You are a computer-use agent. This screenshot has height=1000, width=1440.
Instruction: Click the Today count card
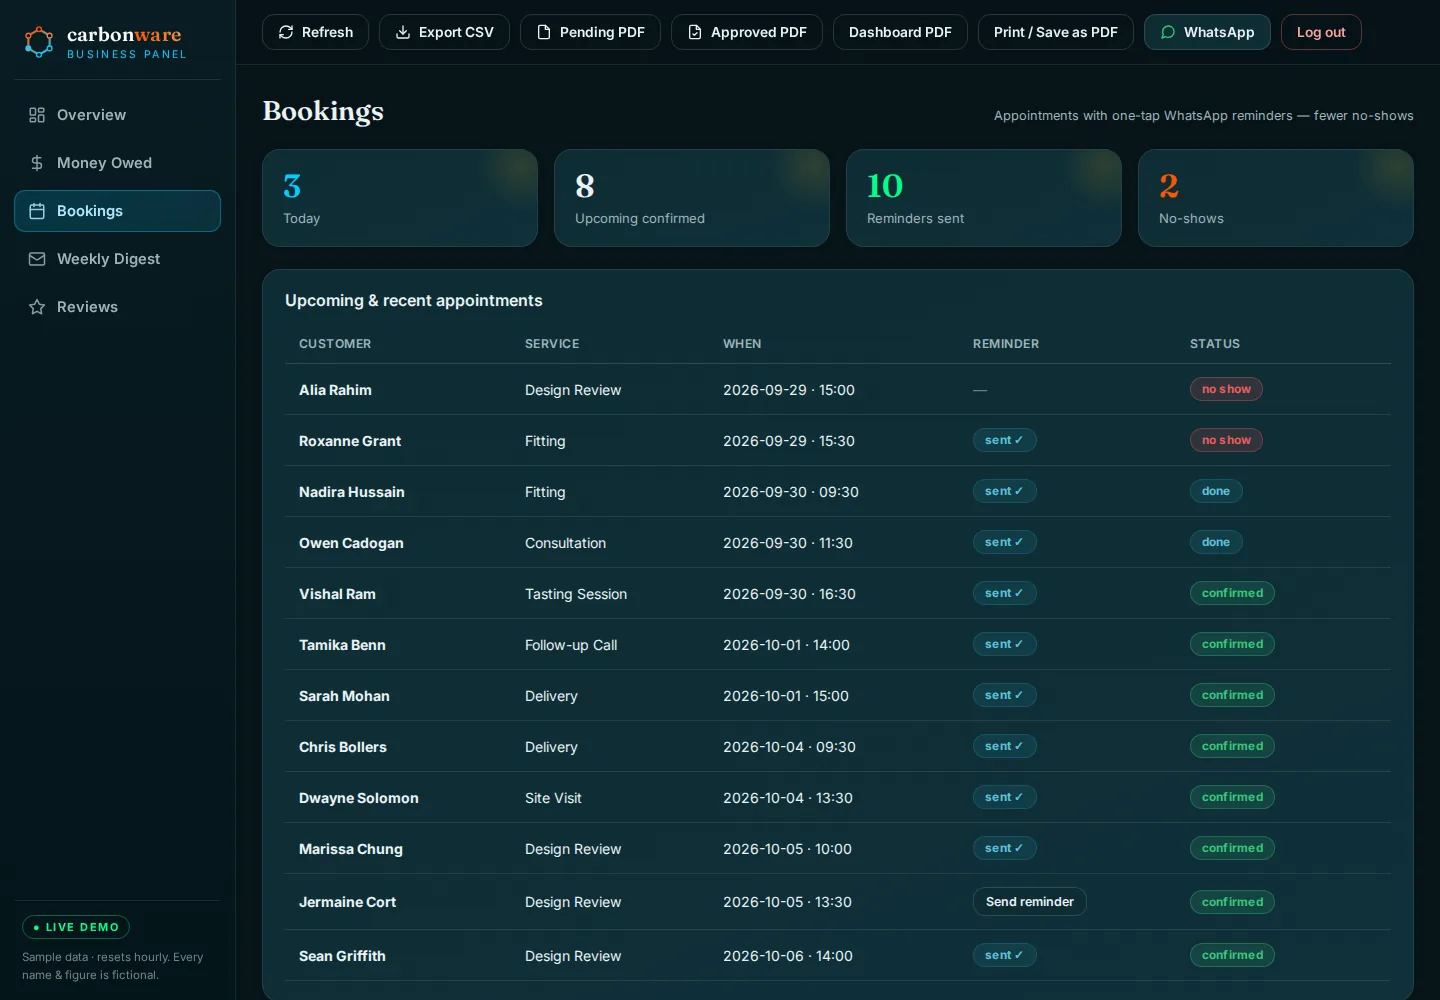click(x=400, y=198)
